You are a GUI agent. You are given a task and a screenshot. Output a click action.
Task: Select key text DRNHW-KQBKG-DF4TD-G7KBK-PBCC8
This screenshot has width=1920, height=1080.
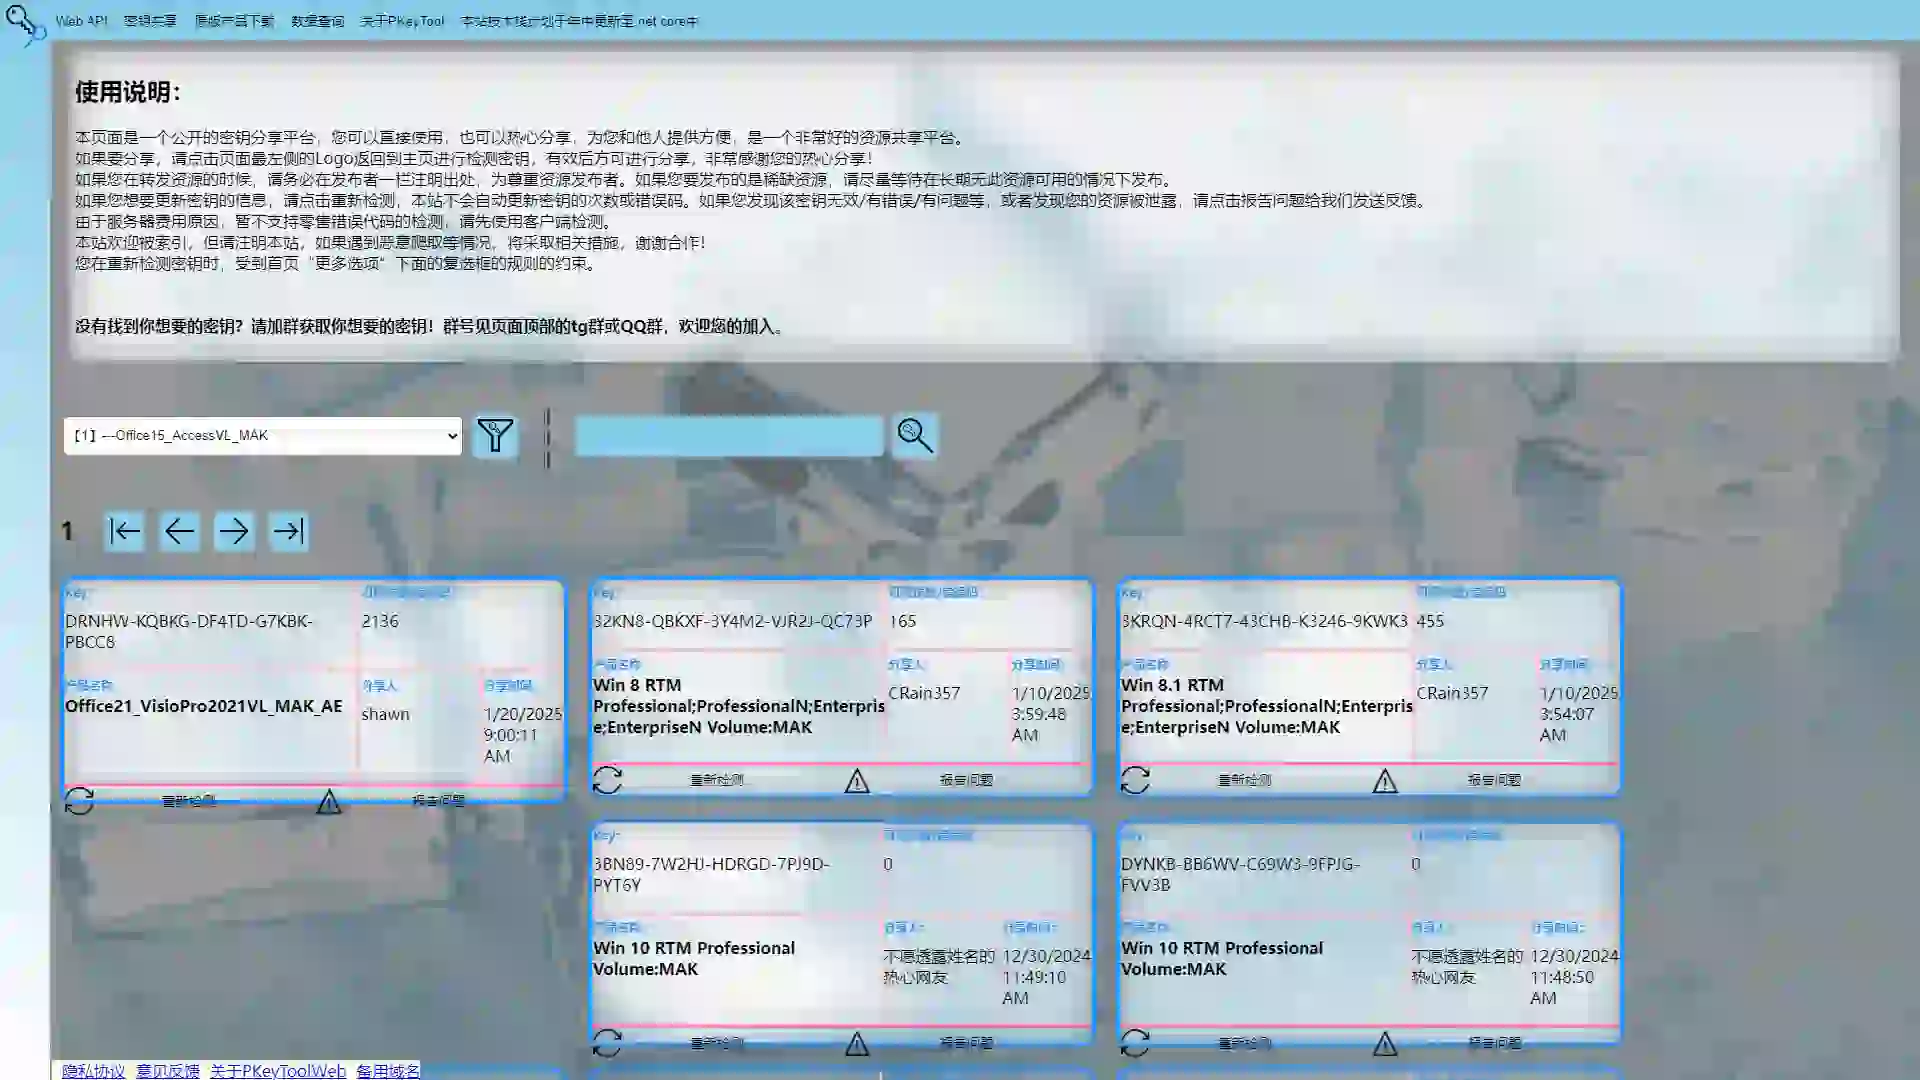tap(189, 631)
